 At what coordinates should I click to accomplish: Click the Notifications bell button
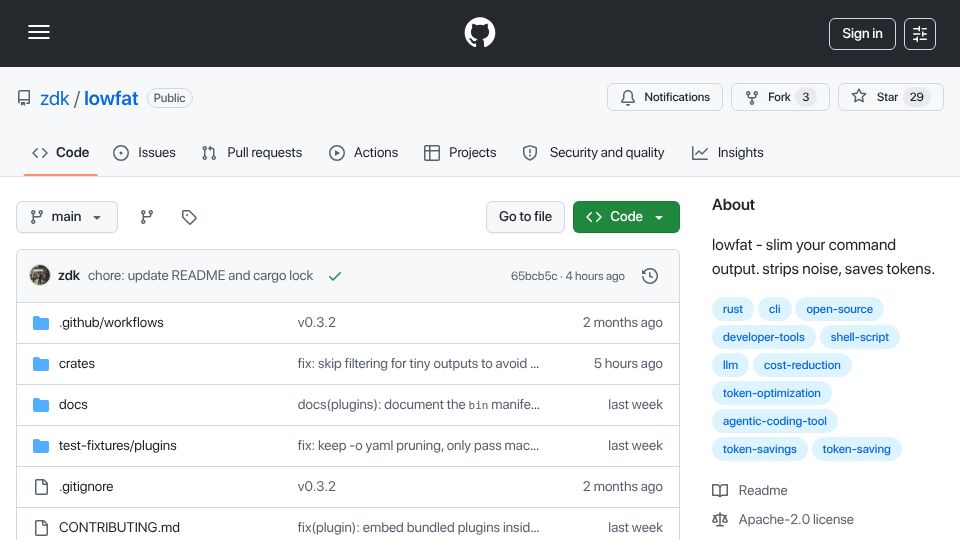[x=665, y=97]
